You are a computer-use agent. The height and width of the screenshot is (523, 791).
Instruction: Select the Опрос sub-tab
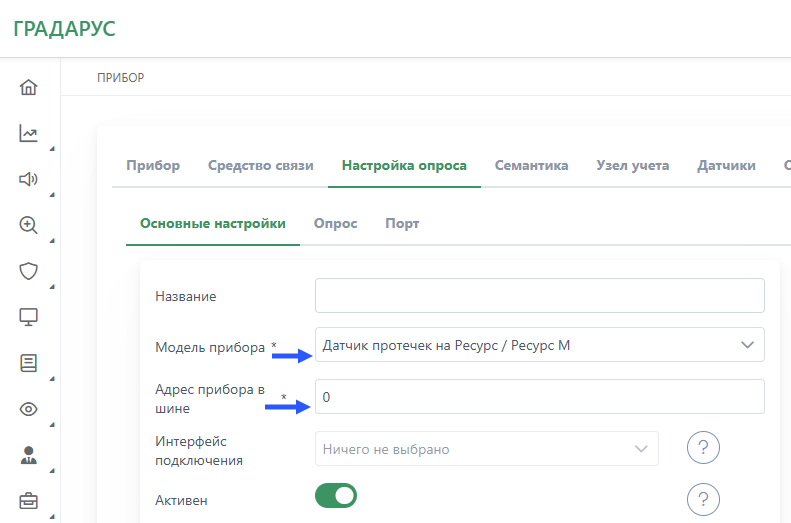coord(335,223)
